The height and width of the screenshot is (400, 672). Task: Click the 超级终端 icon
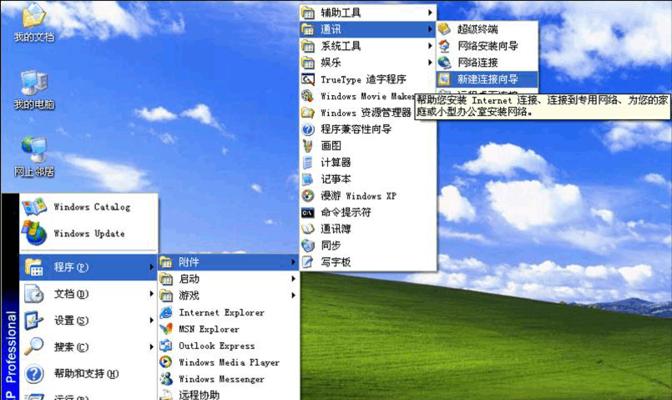444,29
